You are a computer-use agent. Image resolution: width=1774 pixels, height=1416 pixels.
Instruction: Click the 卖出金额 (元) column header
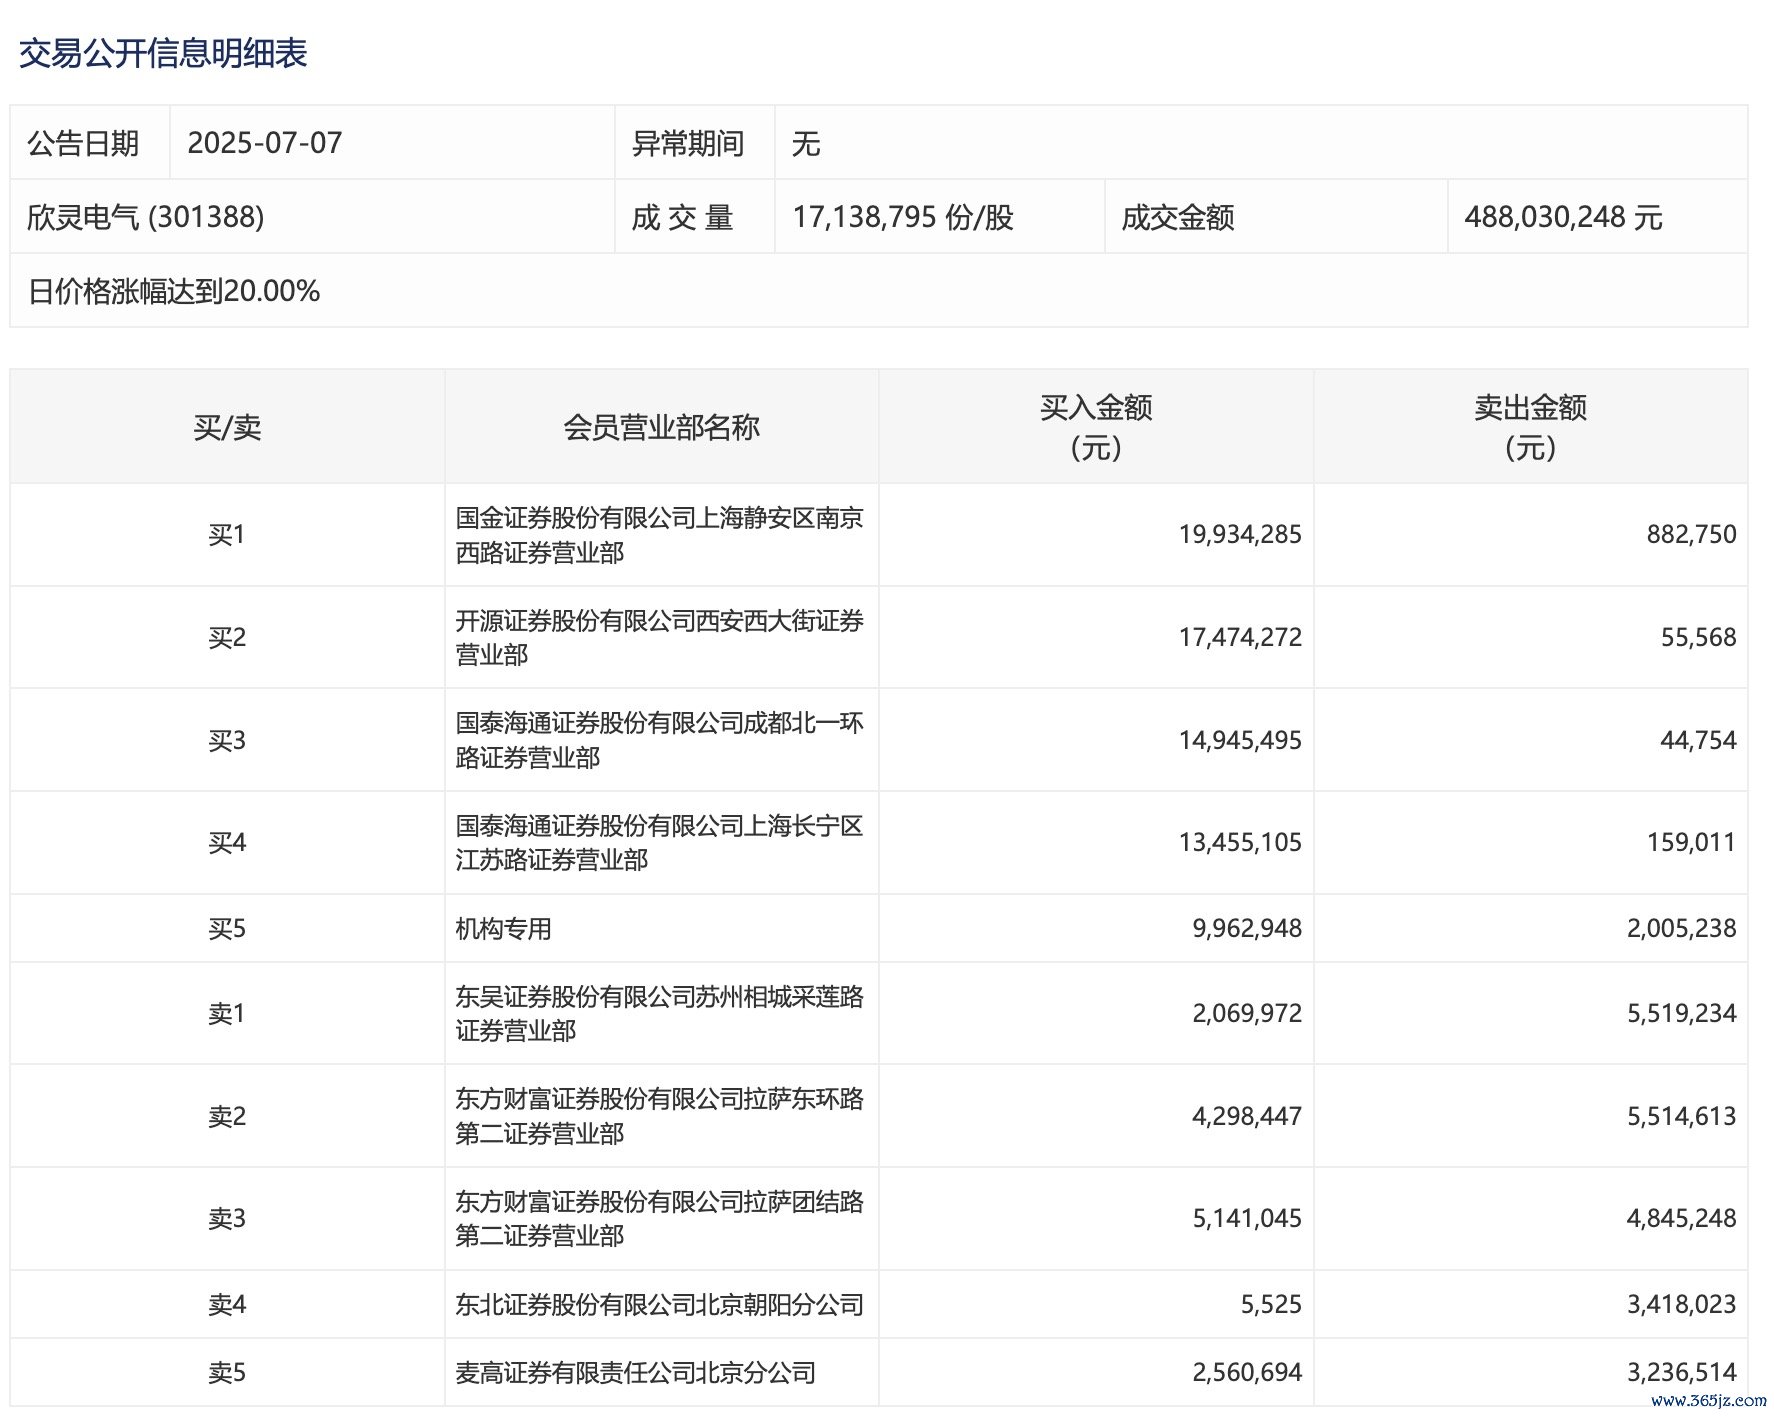pyautogui.click(x=1530, y=427)
